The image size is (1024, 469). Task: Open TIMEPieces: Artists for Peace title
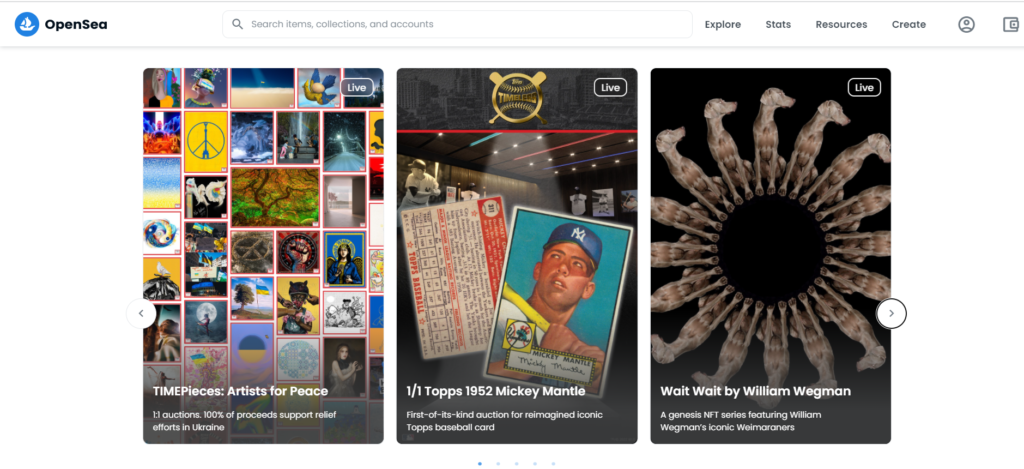tap(240, 391)
